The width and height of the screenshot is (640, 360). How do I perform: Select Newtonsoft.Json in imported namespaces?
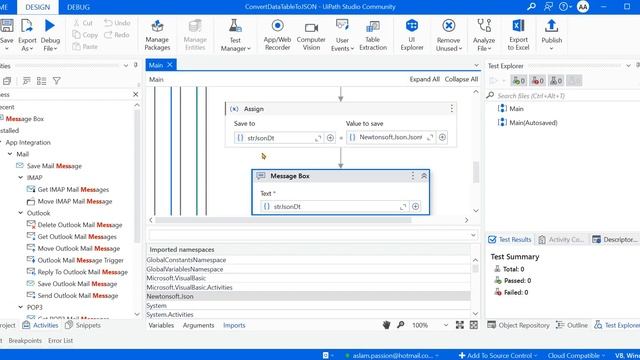[x=308, y=296]
